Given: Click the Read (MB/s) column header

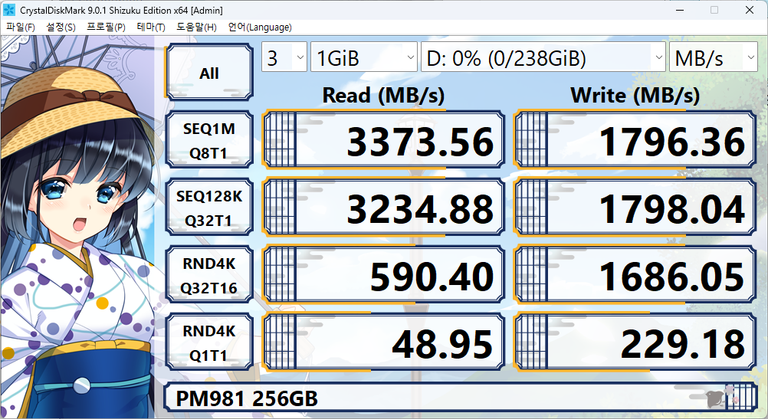Looking at the screenshot, I should coord(384,95).
